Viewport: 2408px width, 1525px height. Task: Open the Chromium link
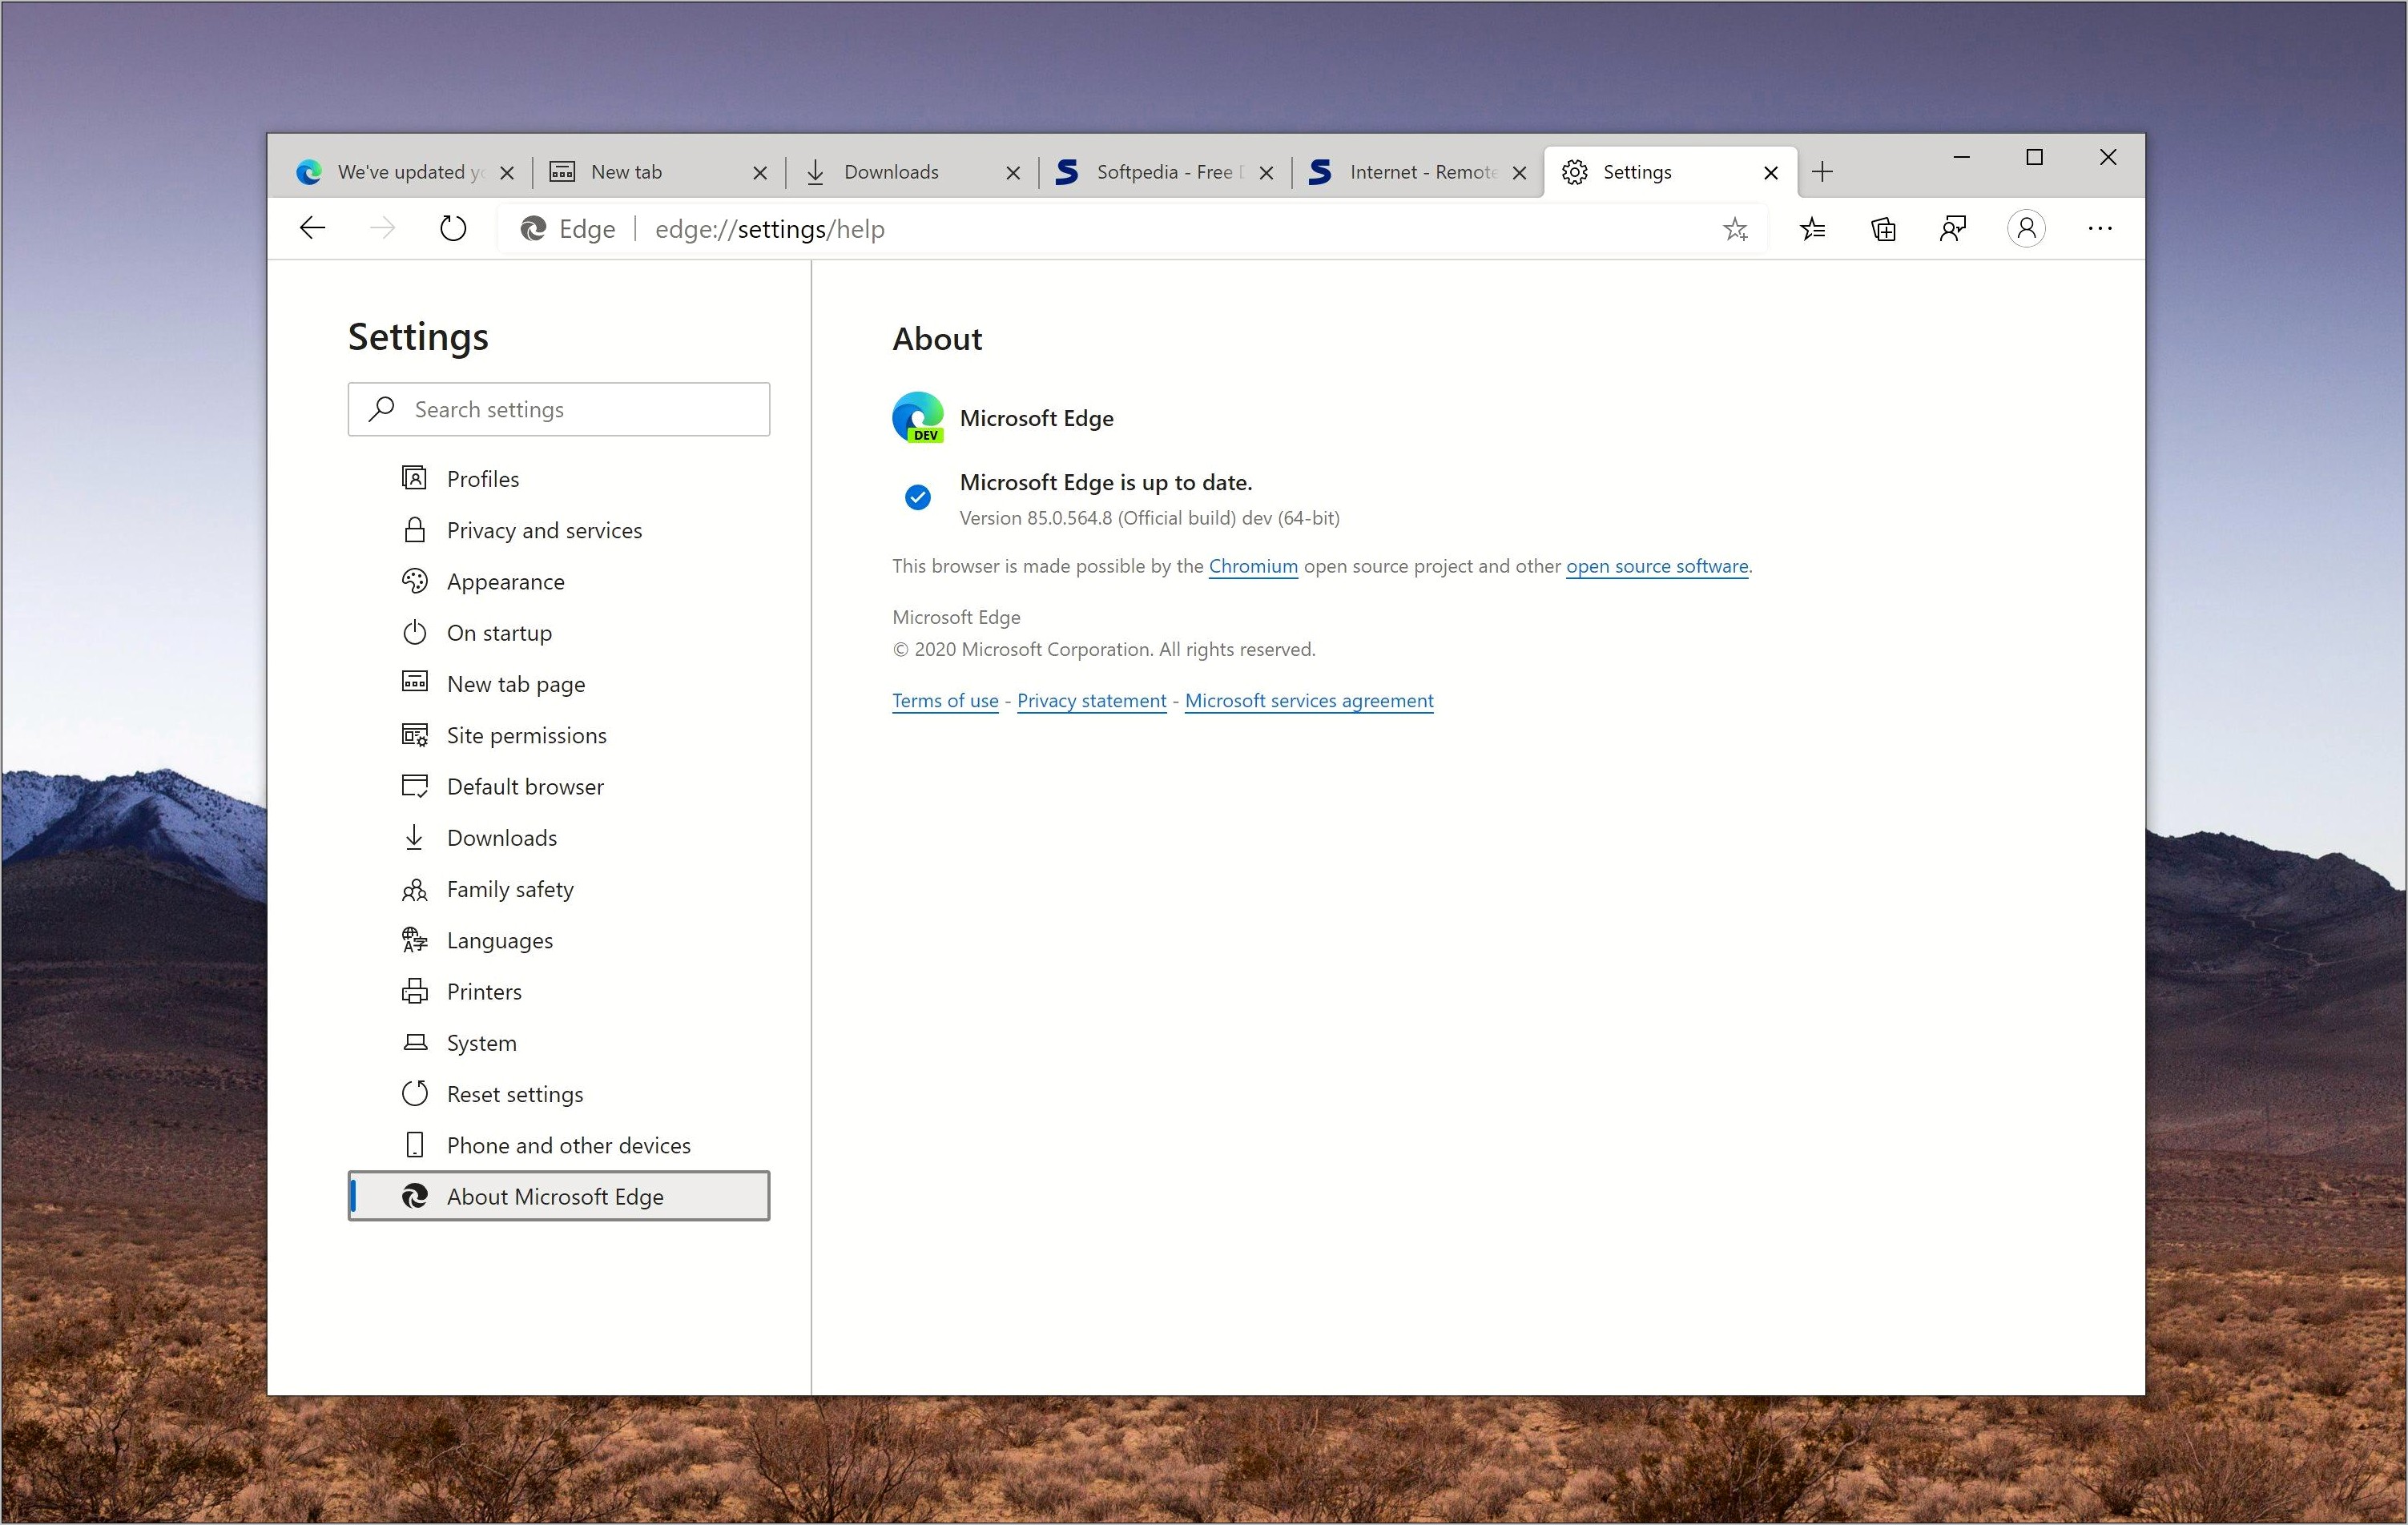tap(1253, 566)
